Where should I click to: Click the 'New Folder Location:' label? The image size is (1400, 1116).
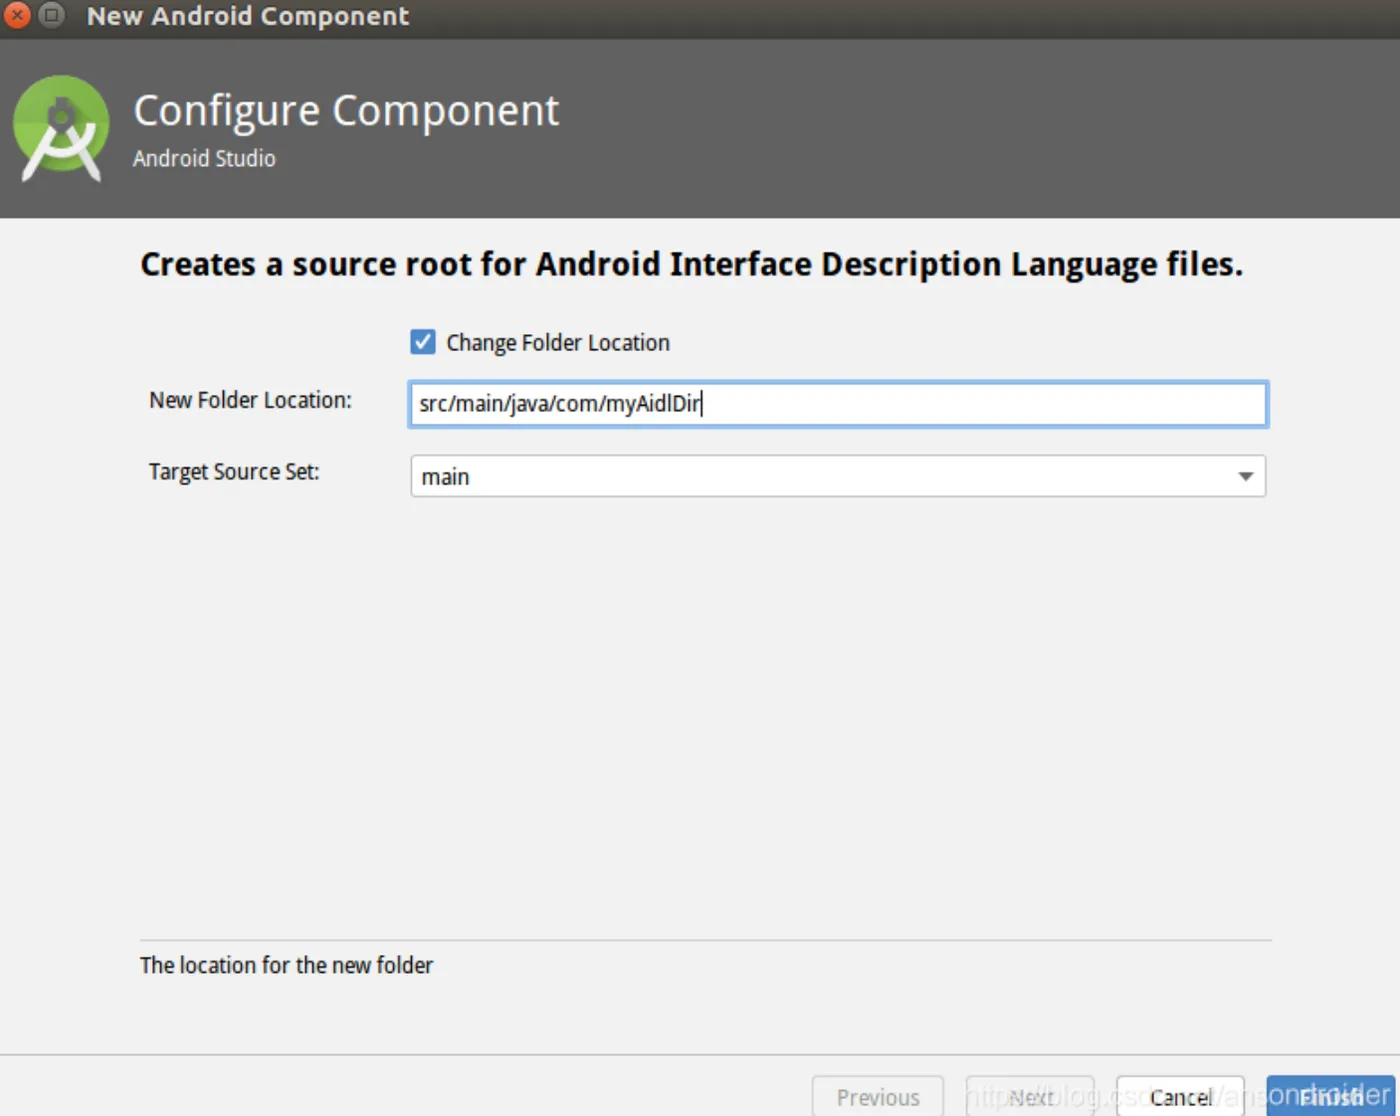tap(250, 400)
